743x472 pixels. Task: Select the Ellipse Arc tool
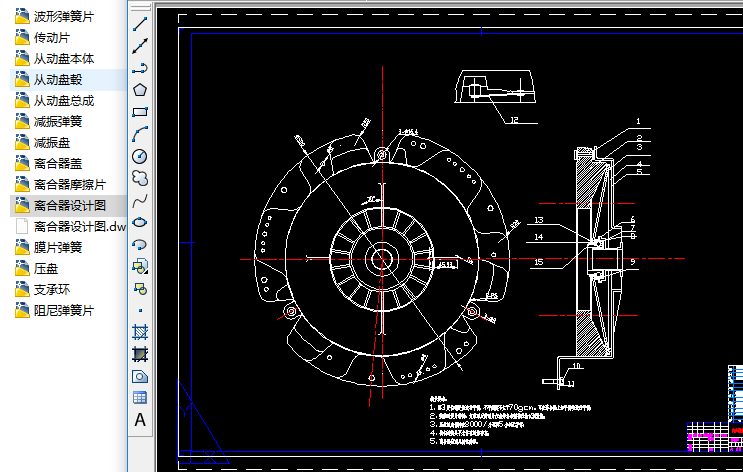pos(140,245)
